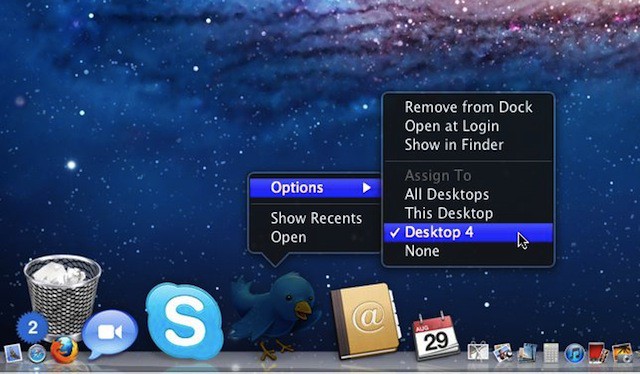This screenshot has height=374, width=640.
Task: Launch Skype from the Dock
Action: pyautogui.click(x=184, y=320)
